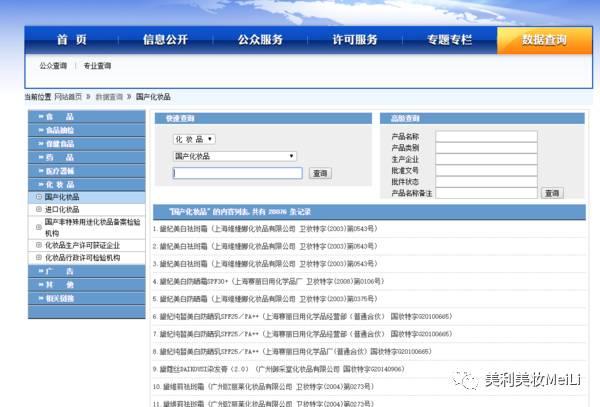The width and height of the screenshot is (600, 407).
Task: Click the plus icon beside 化妆品行政许可检验机构
Action: (x=39, y=257)
